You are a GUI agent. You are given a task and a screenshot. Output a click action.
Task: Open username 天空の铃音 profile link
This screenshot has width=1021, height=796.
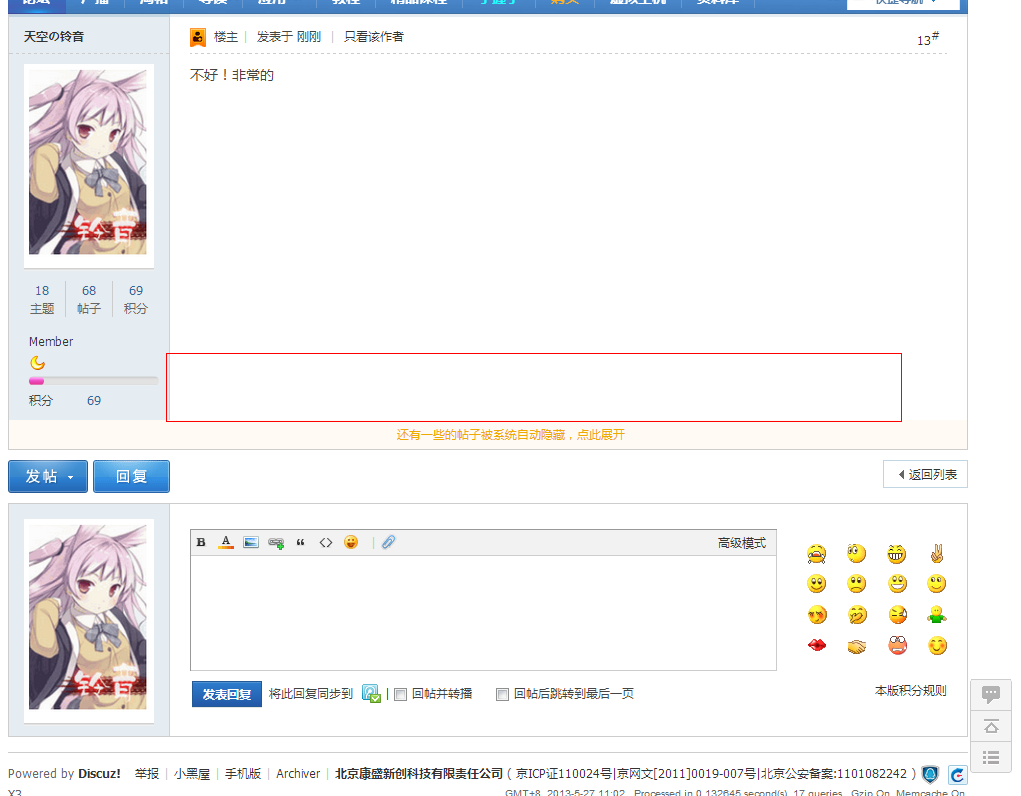(x=54, y=36)
